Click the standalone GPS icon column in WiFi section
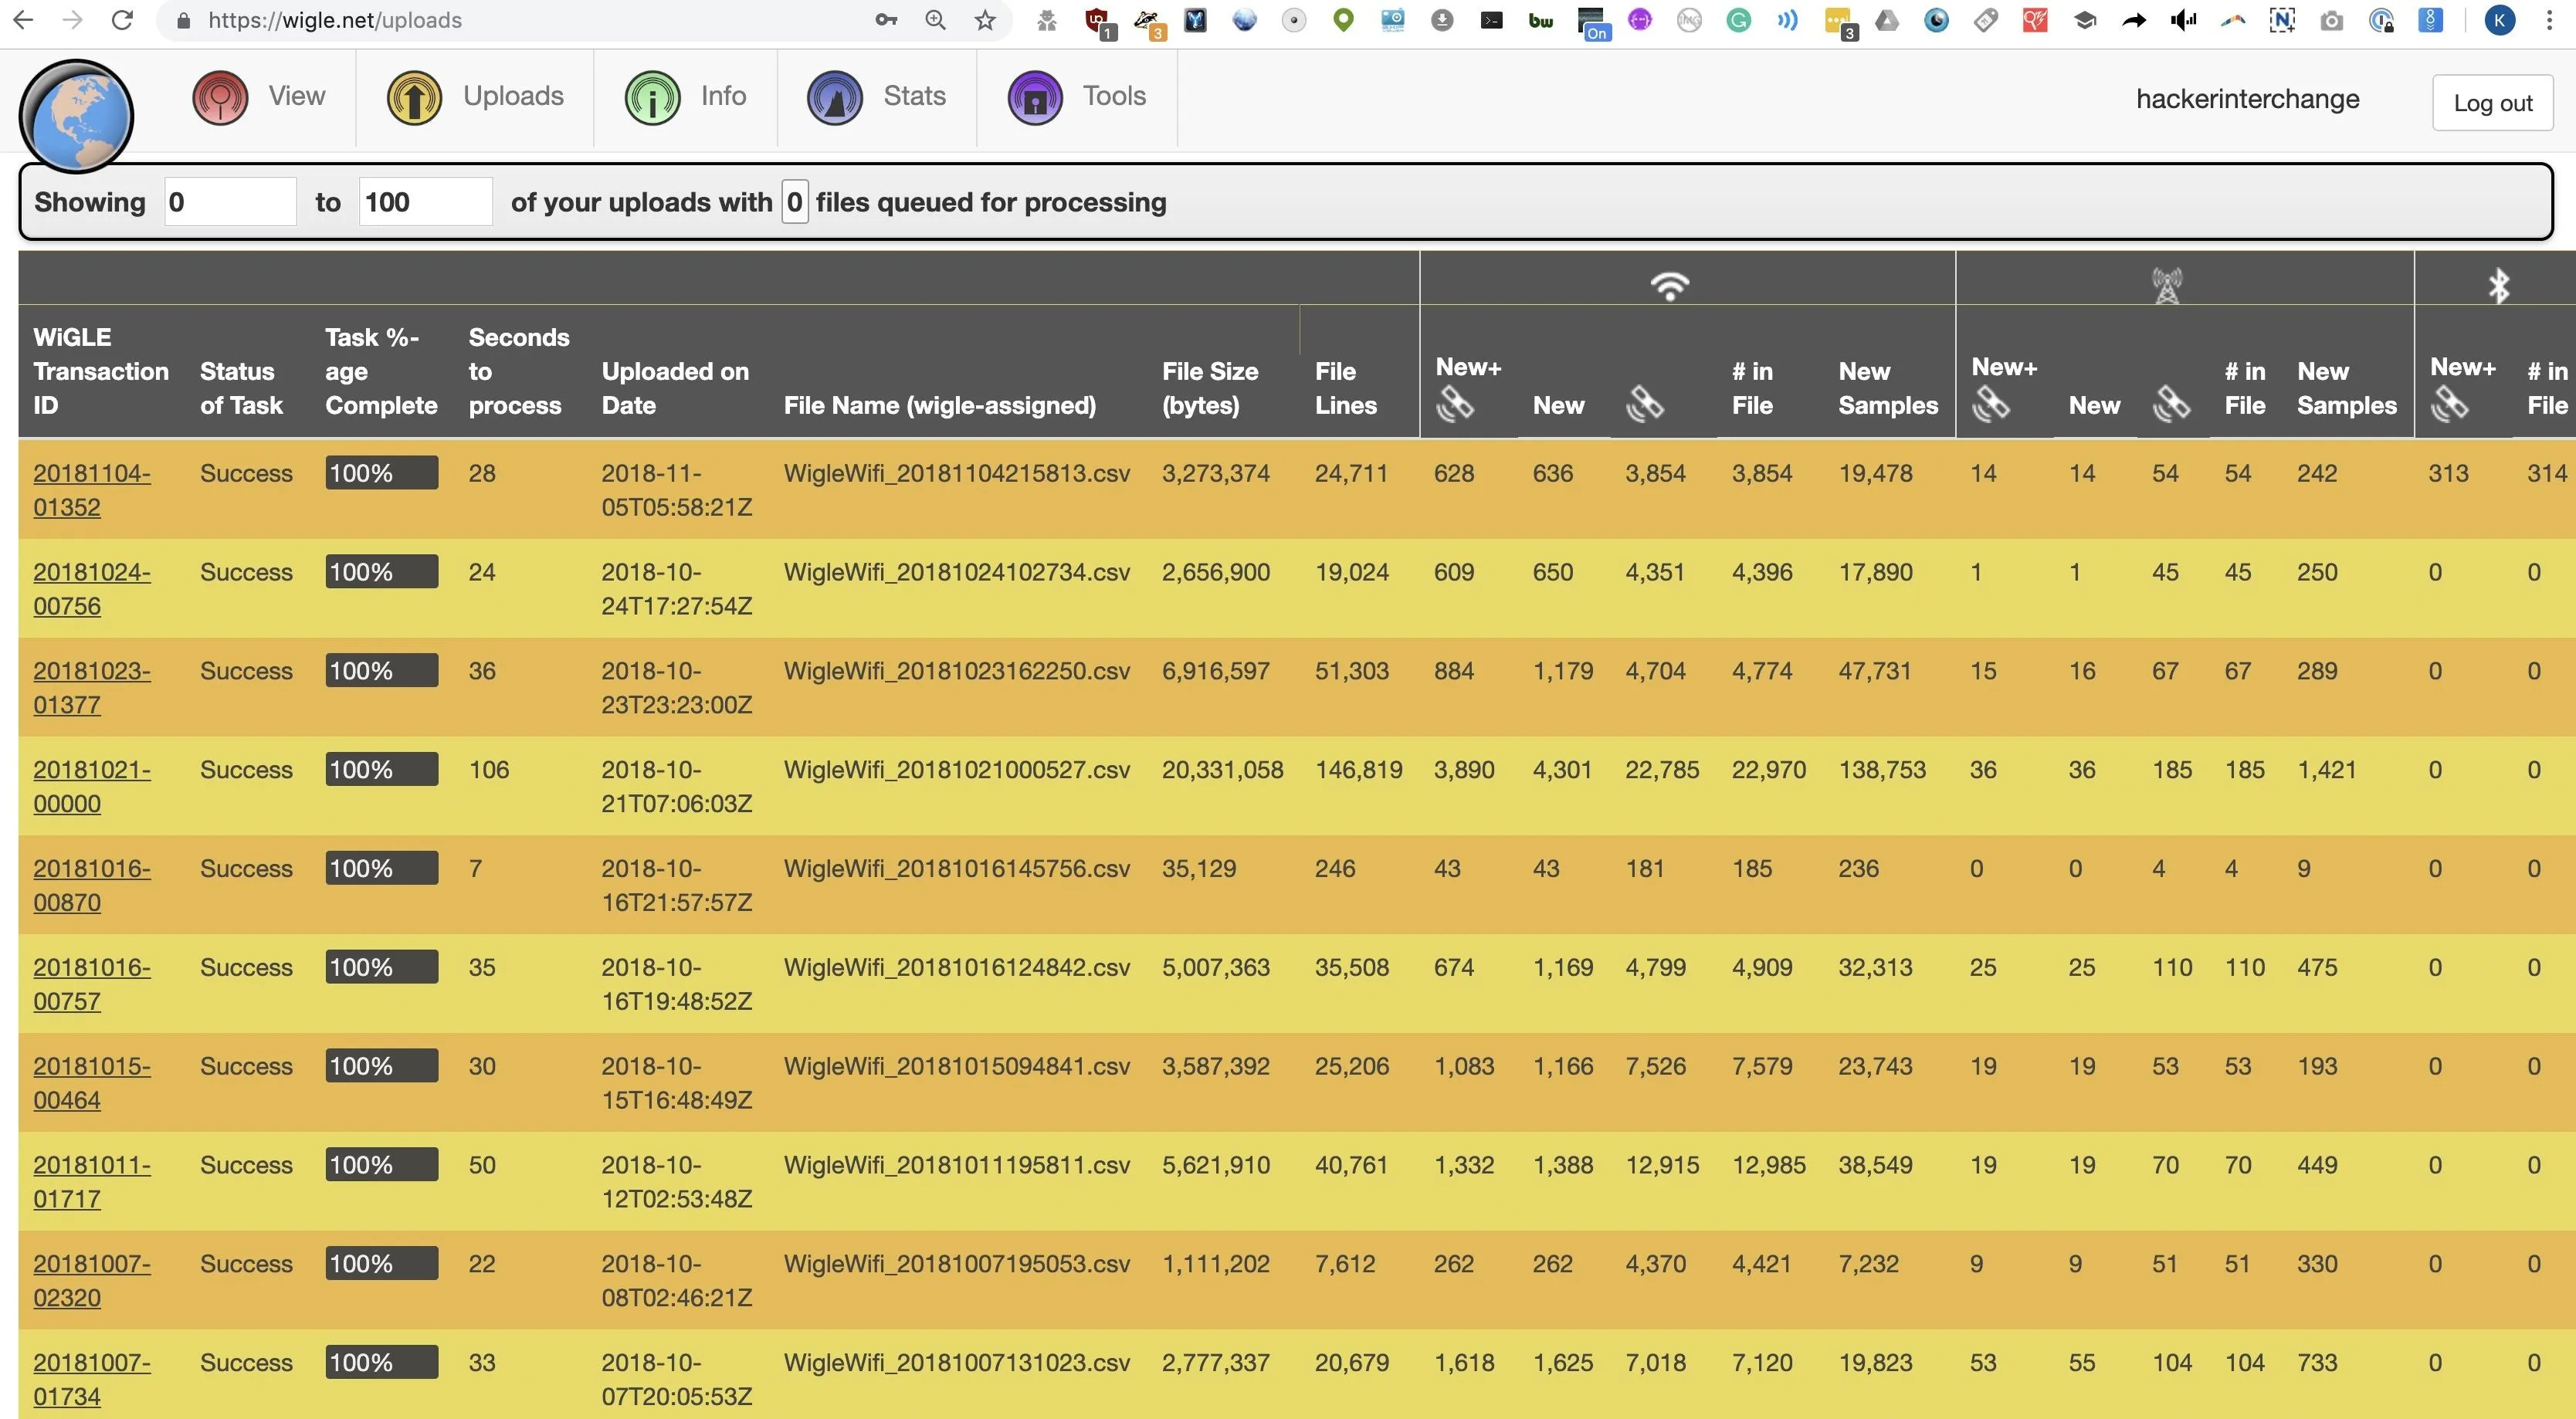This screenshot has width=2576, height=1419. (x=1645, y=404)
